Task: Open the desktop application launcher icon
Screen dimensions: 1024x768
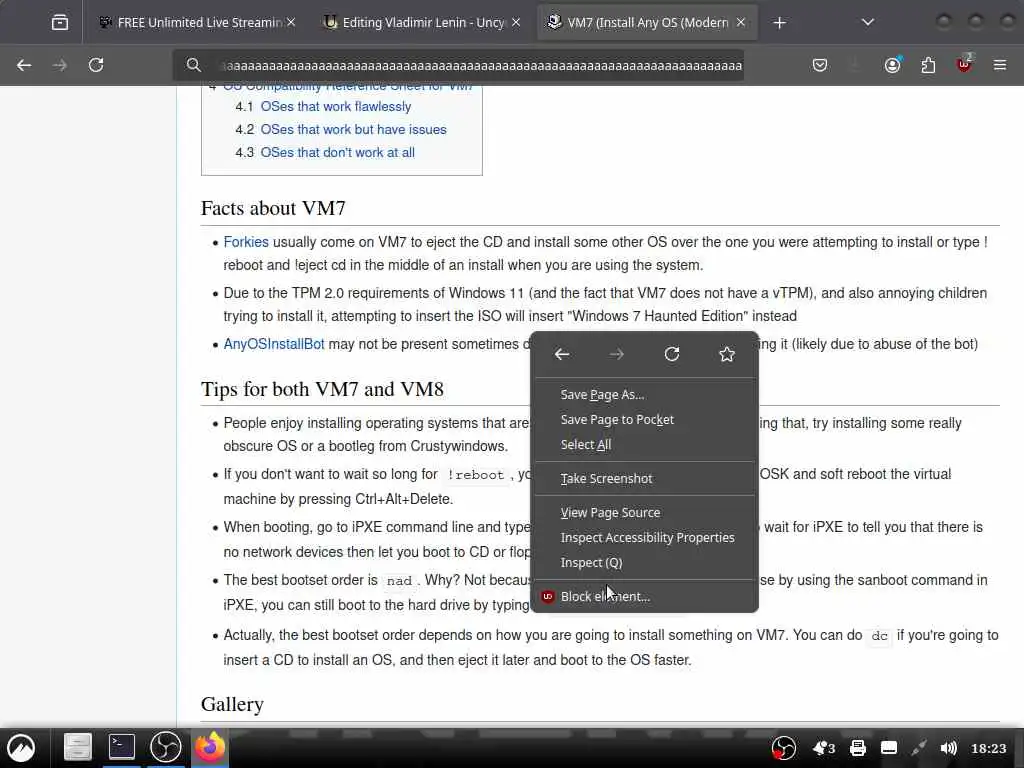Action: [21, 747]
